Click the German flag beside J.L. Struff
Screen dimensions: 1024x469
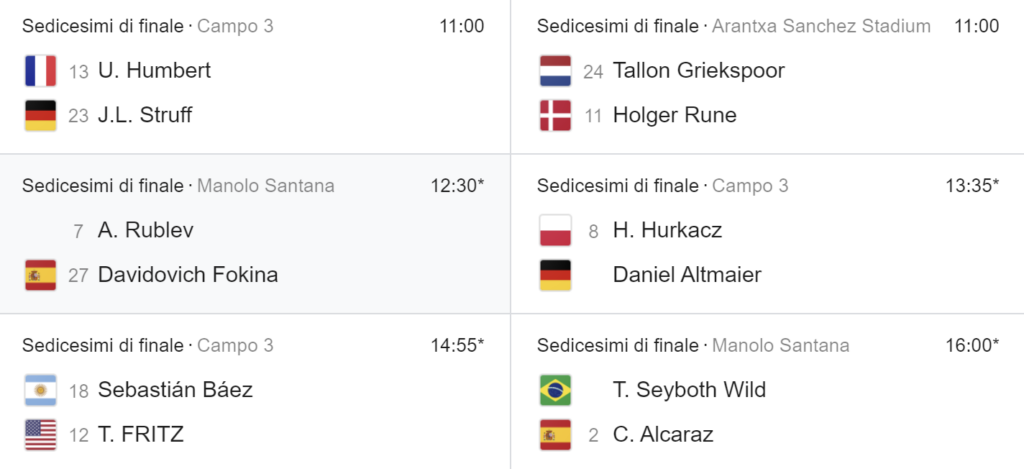pyautogui.click(x=40, y=116)
